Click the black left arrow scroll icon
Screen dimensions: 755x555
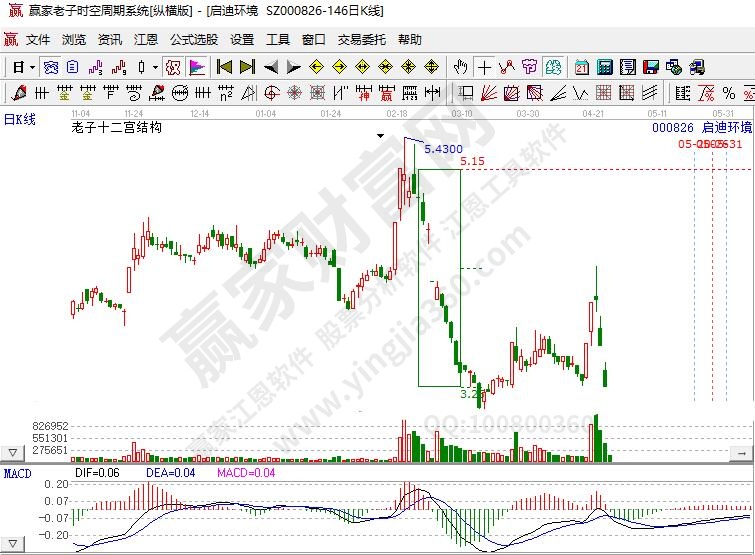point(271,67)
